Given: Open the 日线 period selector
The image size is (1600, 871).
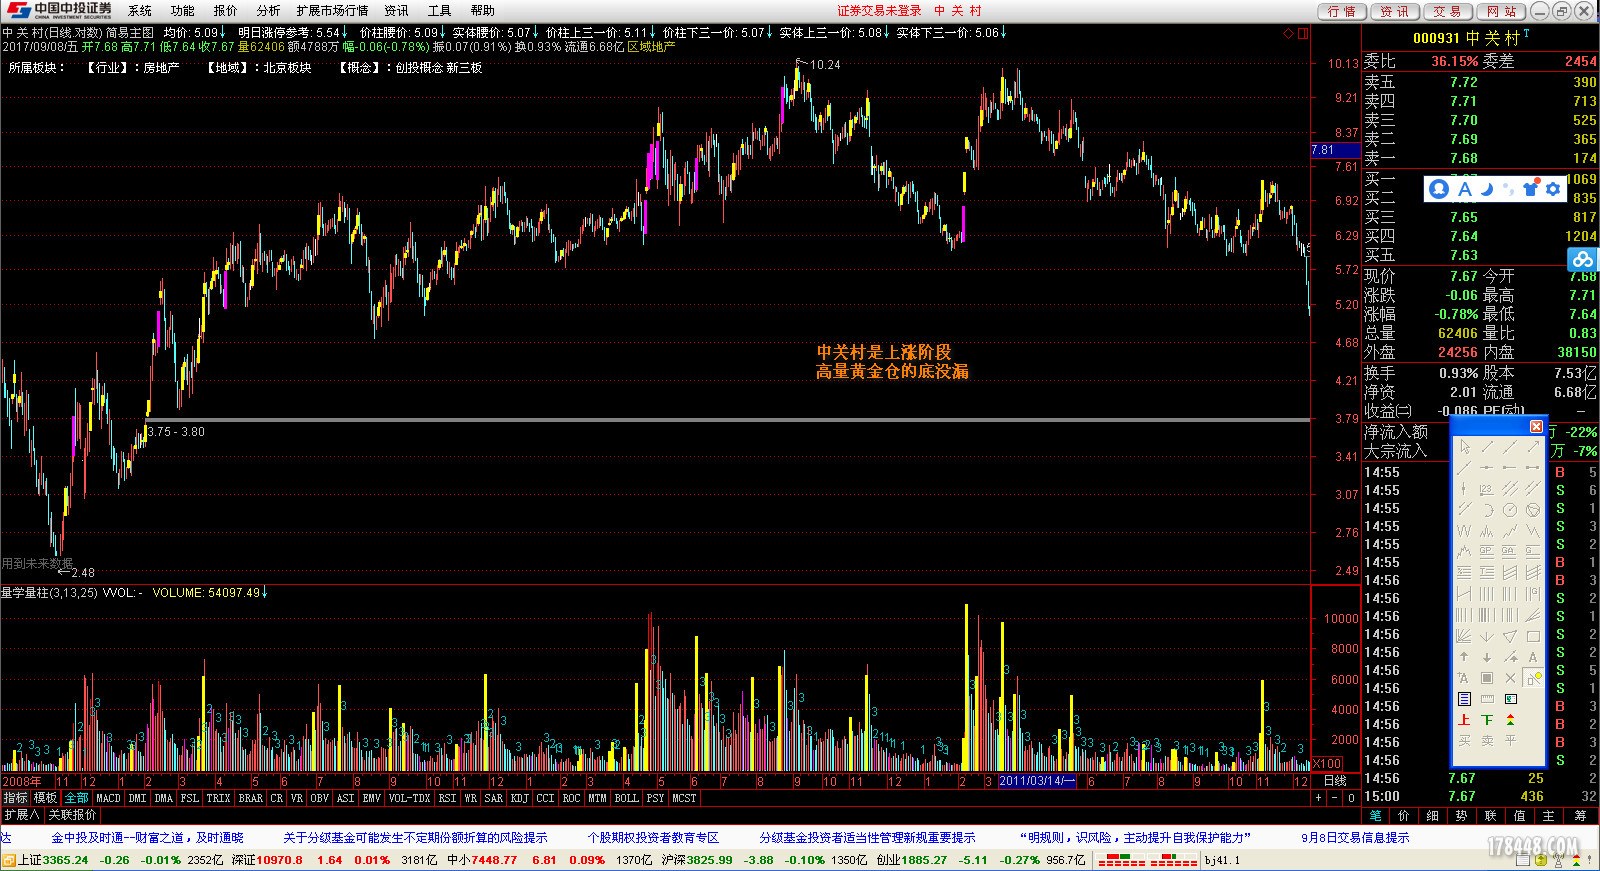Looking at the screenshot, I should coord(1334,781).
